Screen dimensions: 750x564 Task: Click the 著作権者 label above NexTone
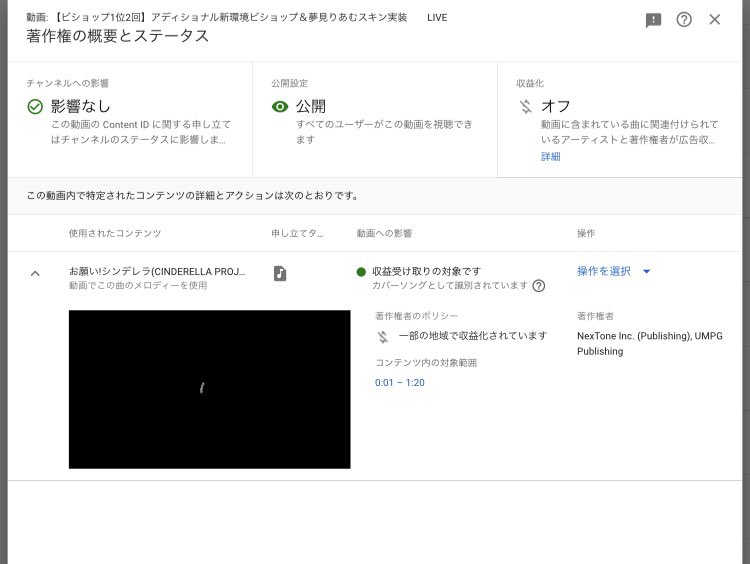[x=595, y=316]
